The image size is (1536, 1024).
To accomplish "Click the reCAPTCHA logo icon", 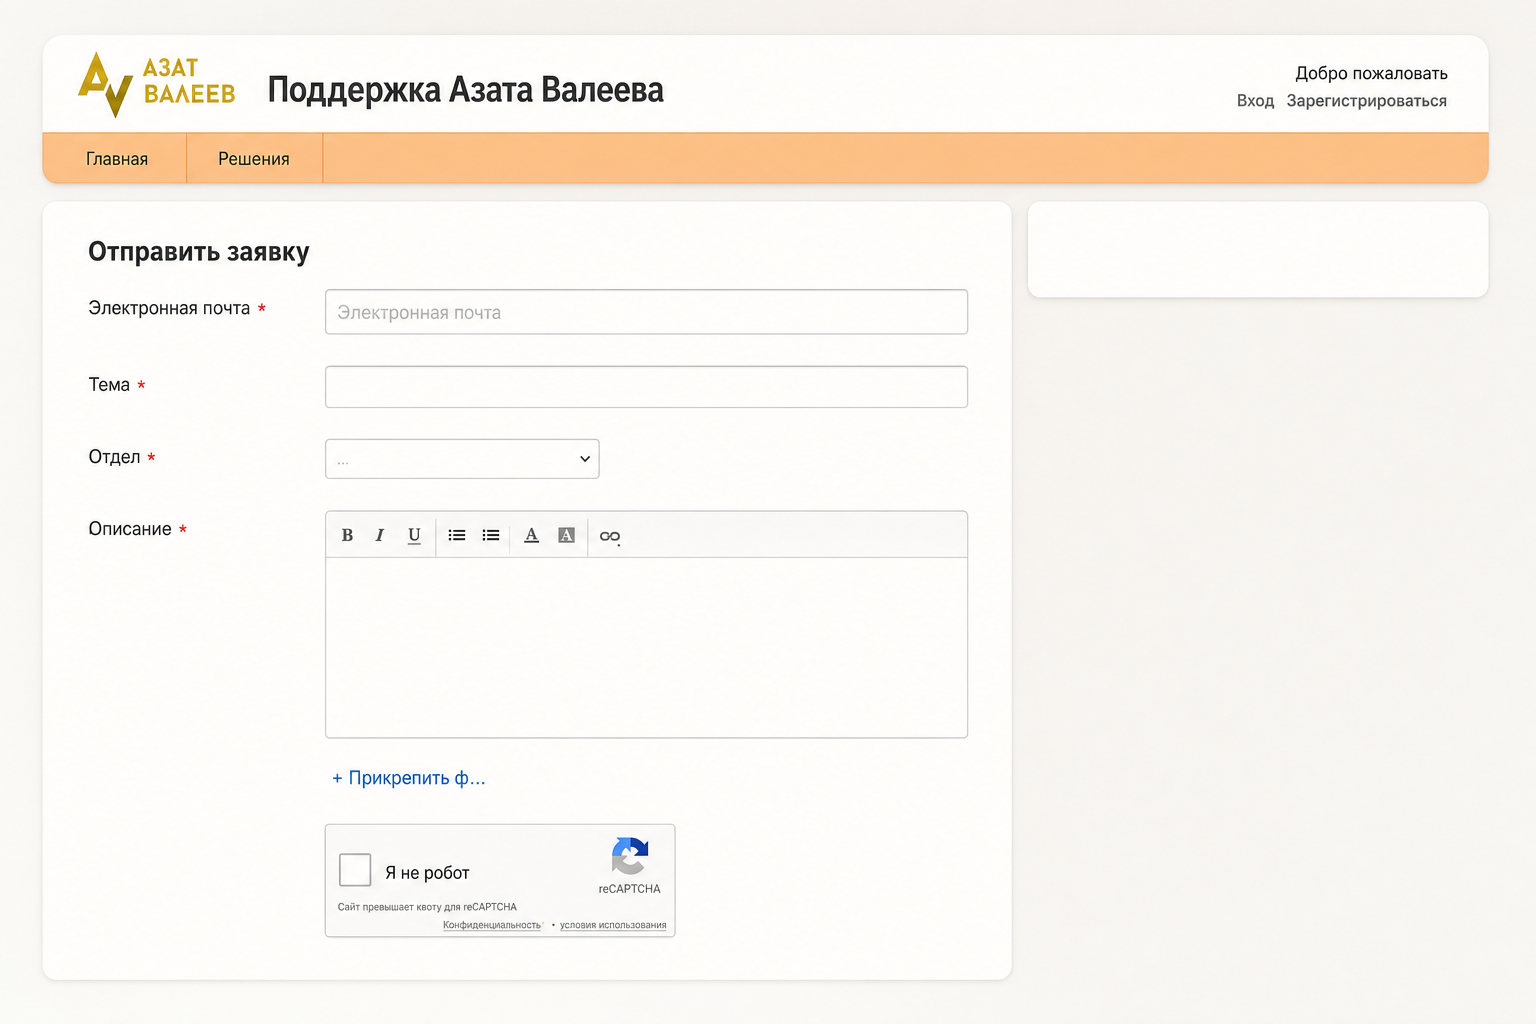I will (x=630, y=856).
